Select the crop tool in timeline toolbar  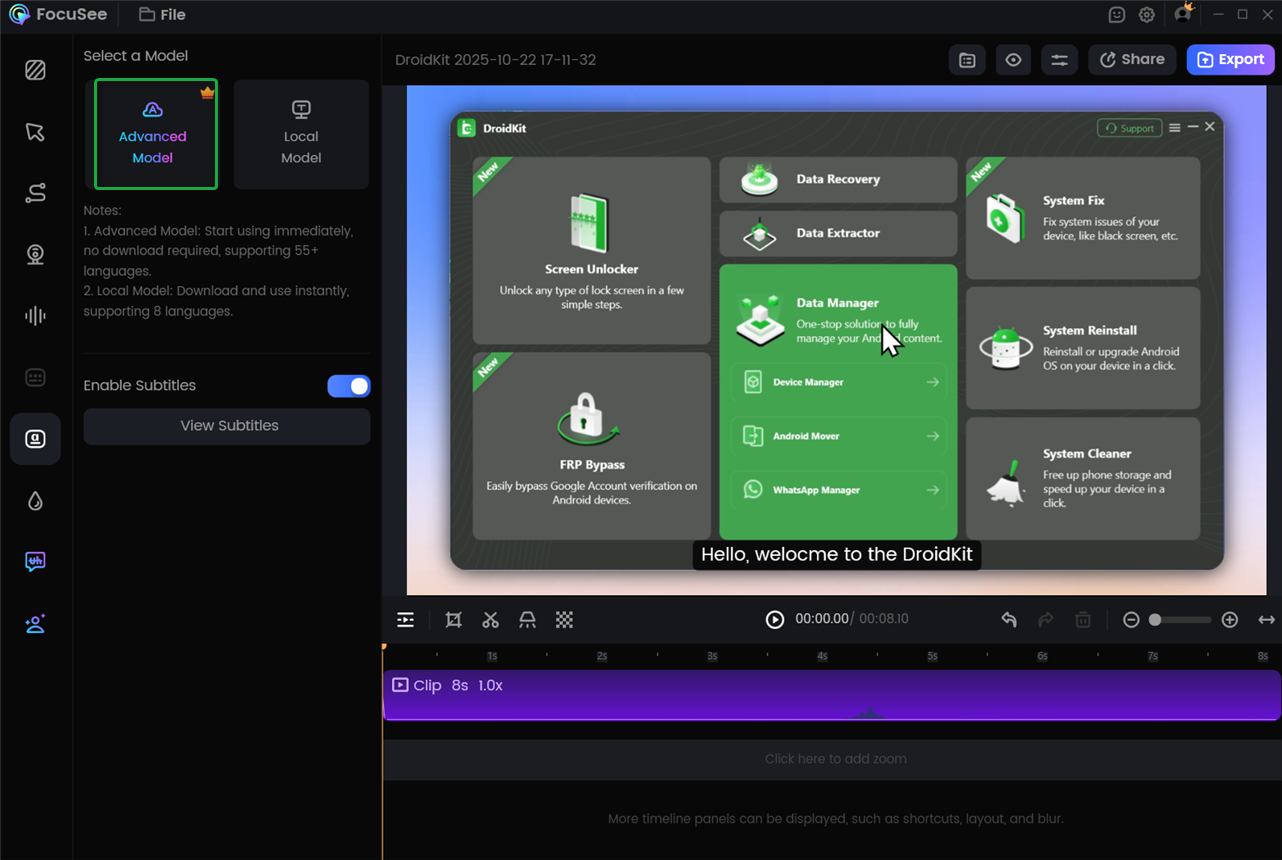click(453, 620)
